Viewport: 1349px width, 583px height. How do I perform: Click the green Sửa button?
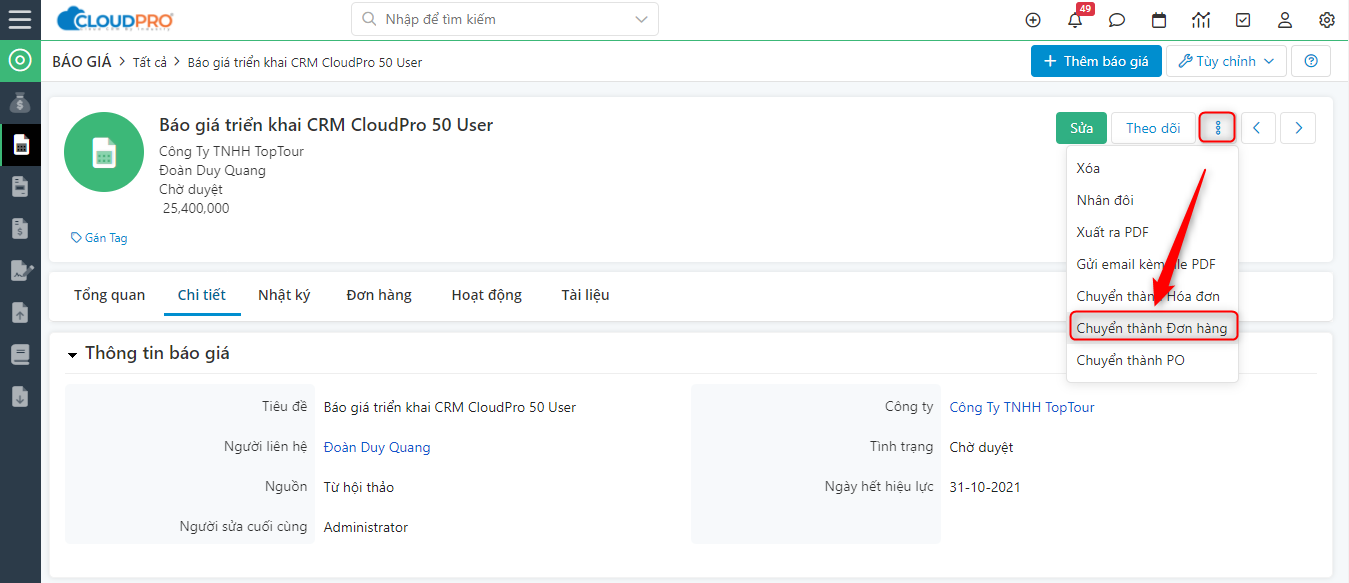coord(1081,128)
